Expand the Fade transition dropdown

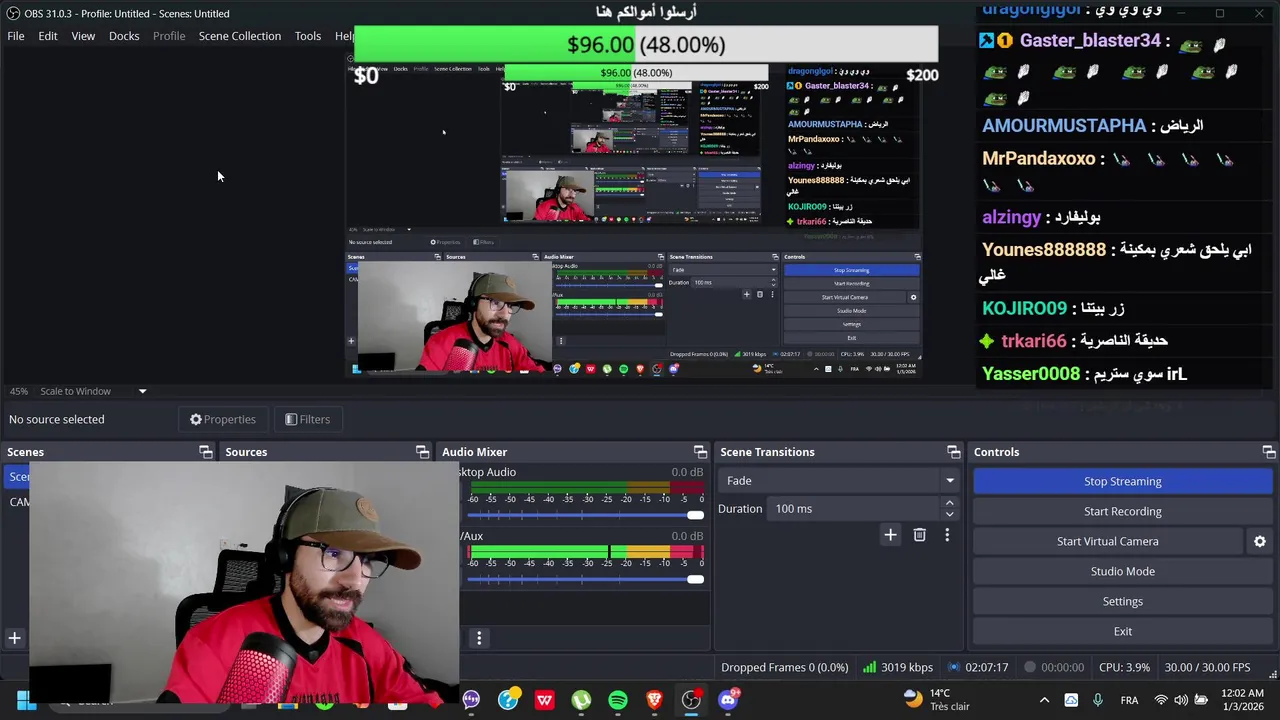pos(838,481)
